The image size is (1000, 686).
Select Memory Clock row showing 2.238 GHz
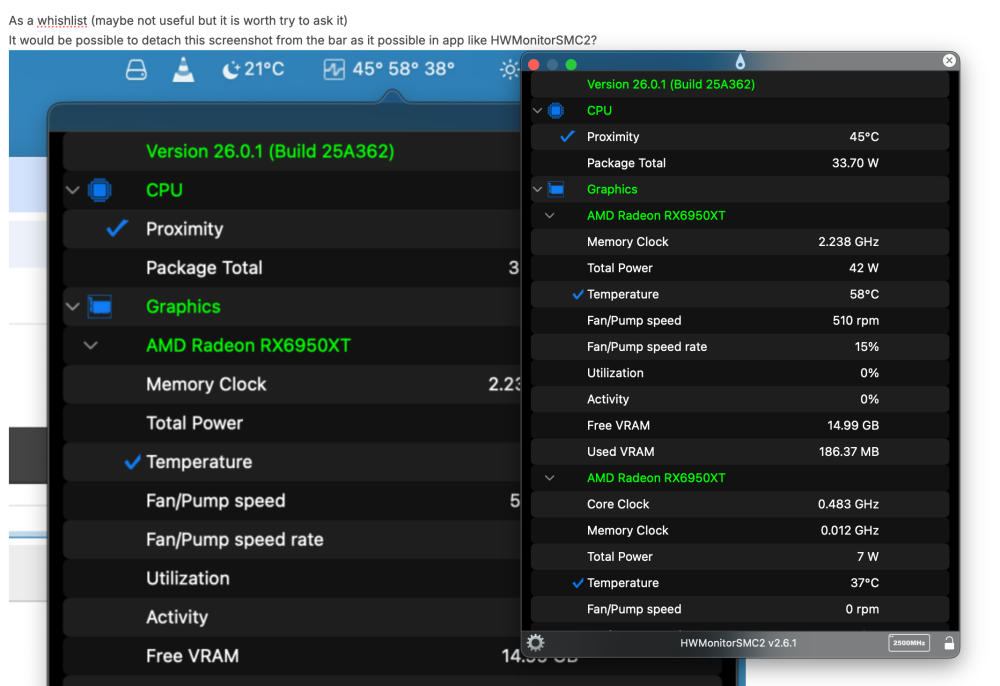(x=740, y=242)
